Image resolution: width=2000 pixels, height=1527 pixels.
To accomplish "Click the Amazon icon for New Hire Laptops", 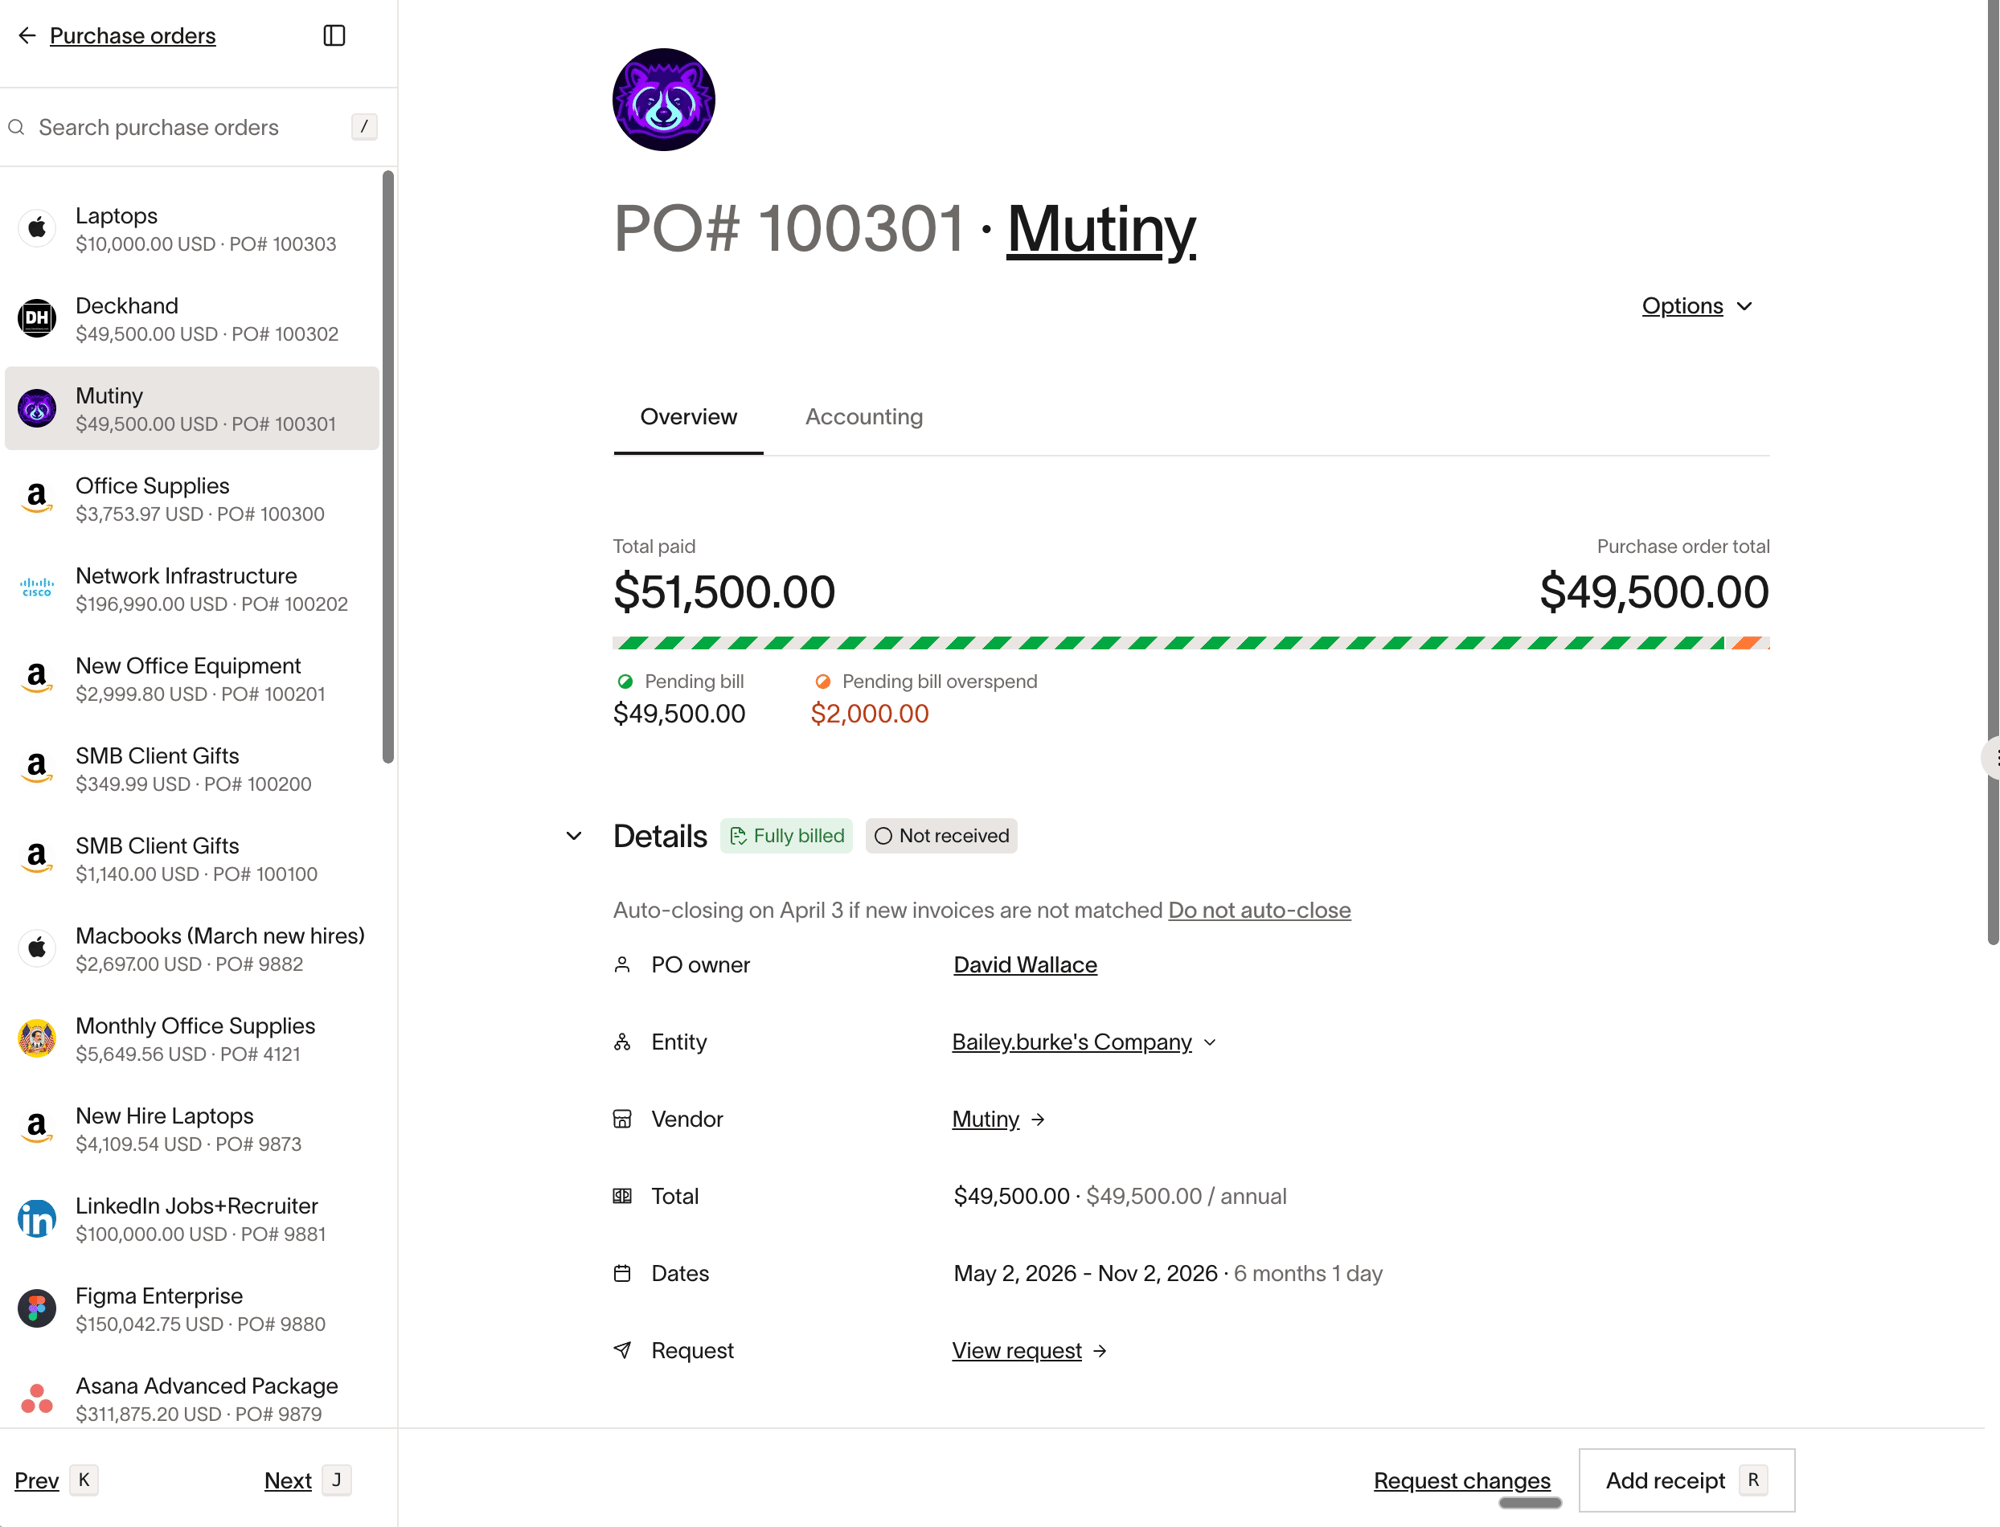I will pyautogui.click(x=37, y=1128).
